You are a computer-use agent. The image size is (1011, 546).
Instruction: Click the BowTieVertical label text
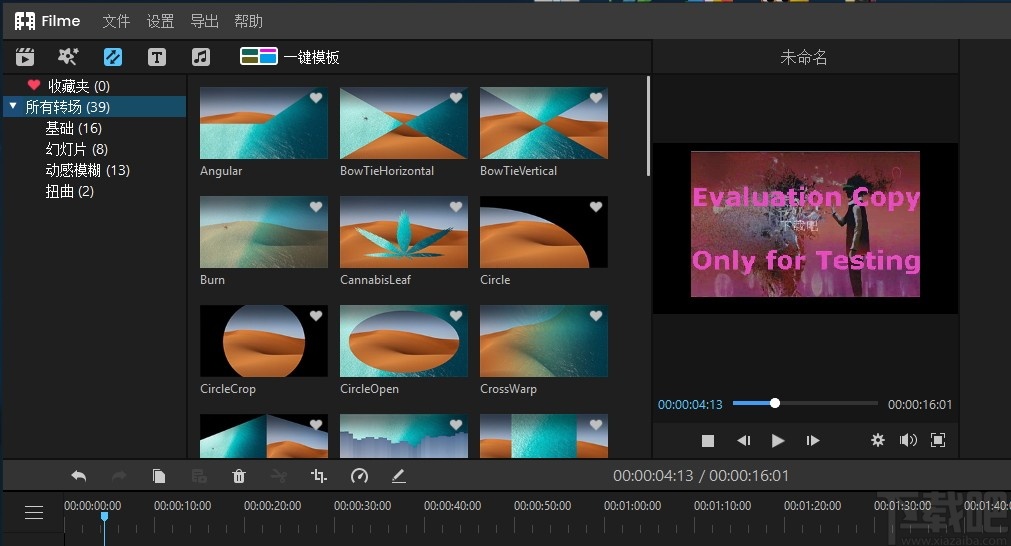518,171
